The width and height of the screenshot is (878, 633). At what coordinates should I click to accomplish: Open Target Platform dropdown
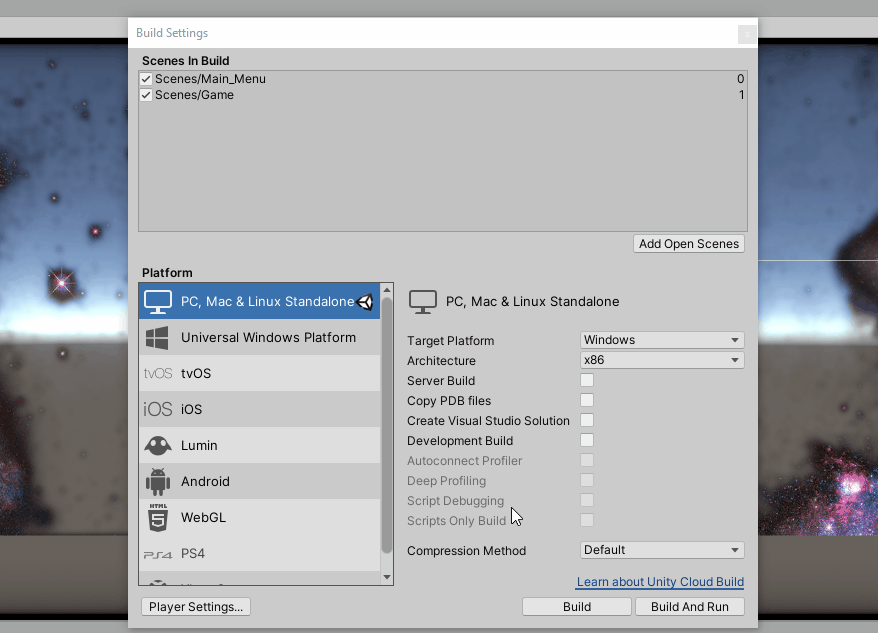pos(662,340)
